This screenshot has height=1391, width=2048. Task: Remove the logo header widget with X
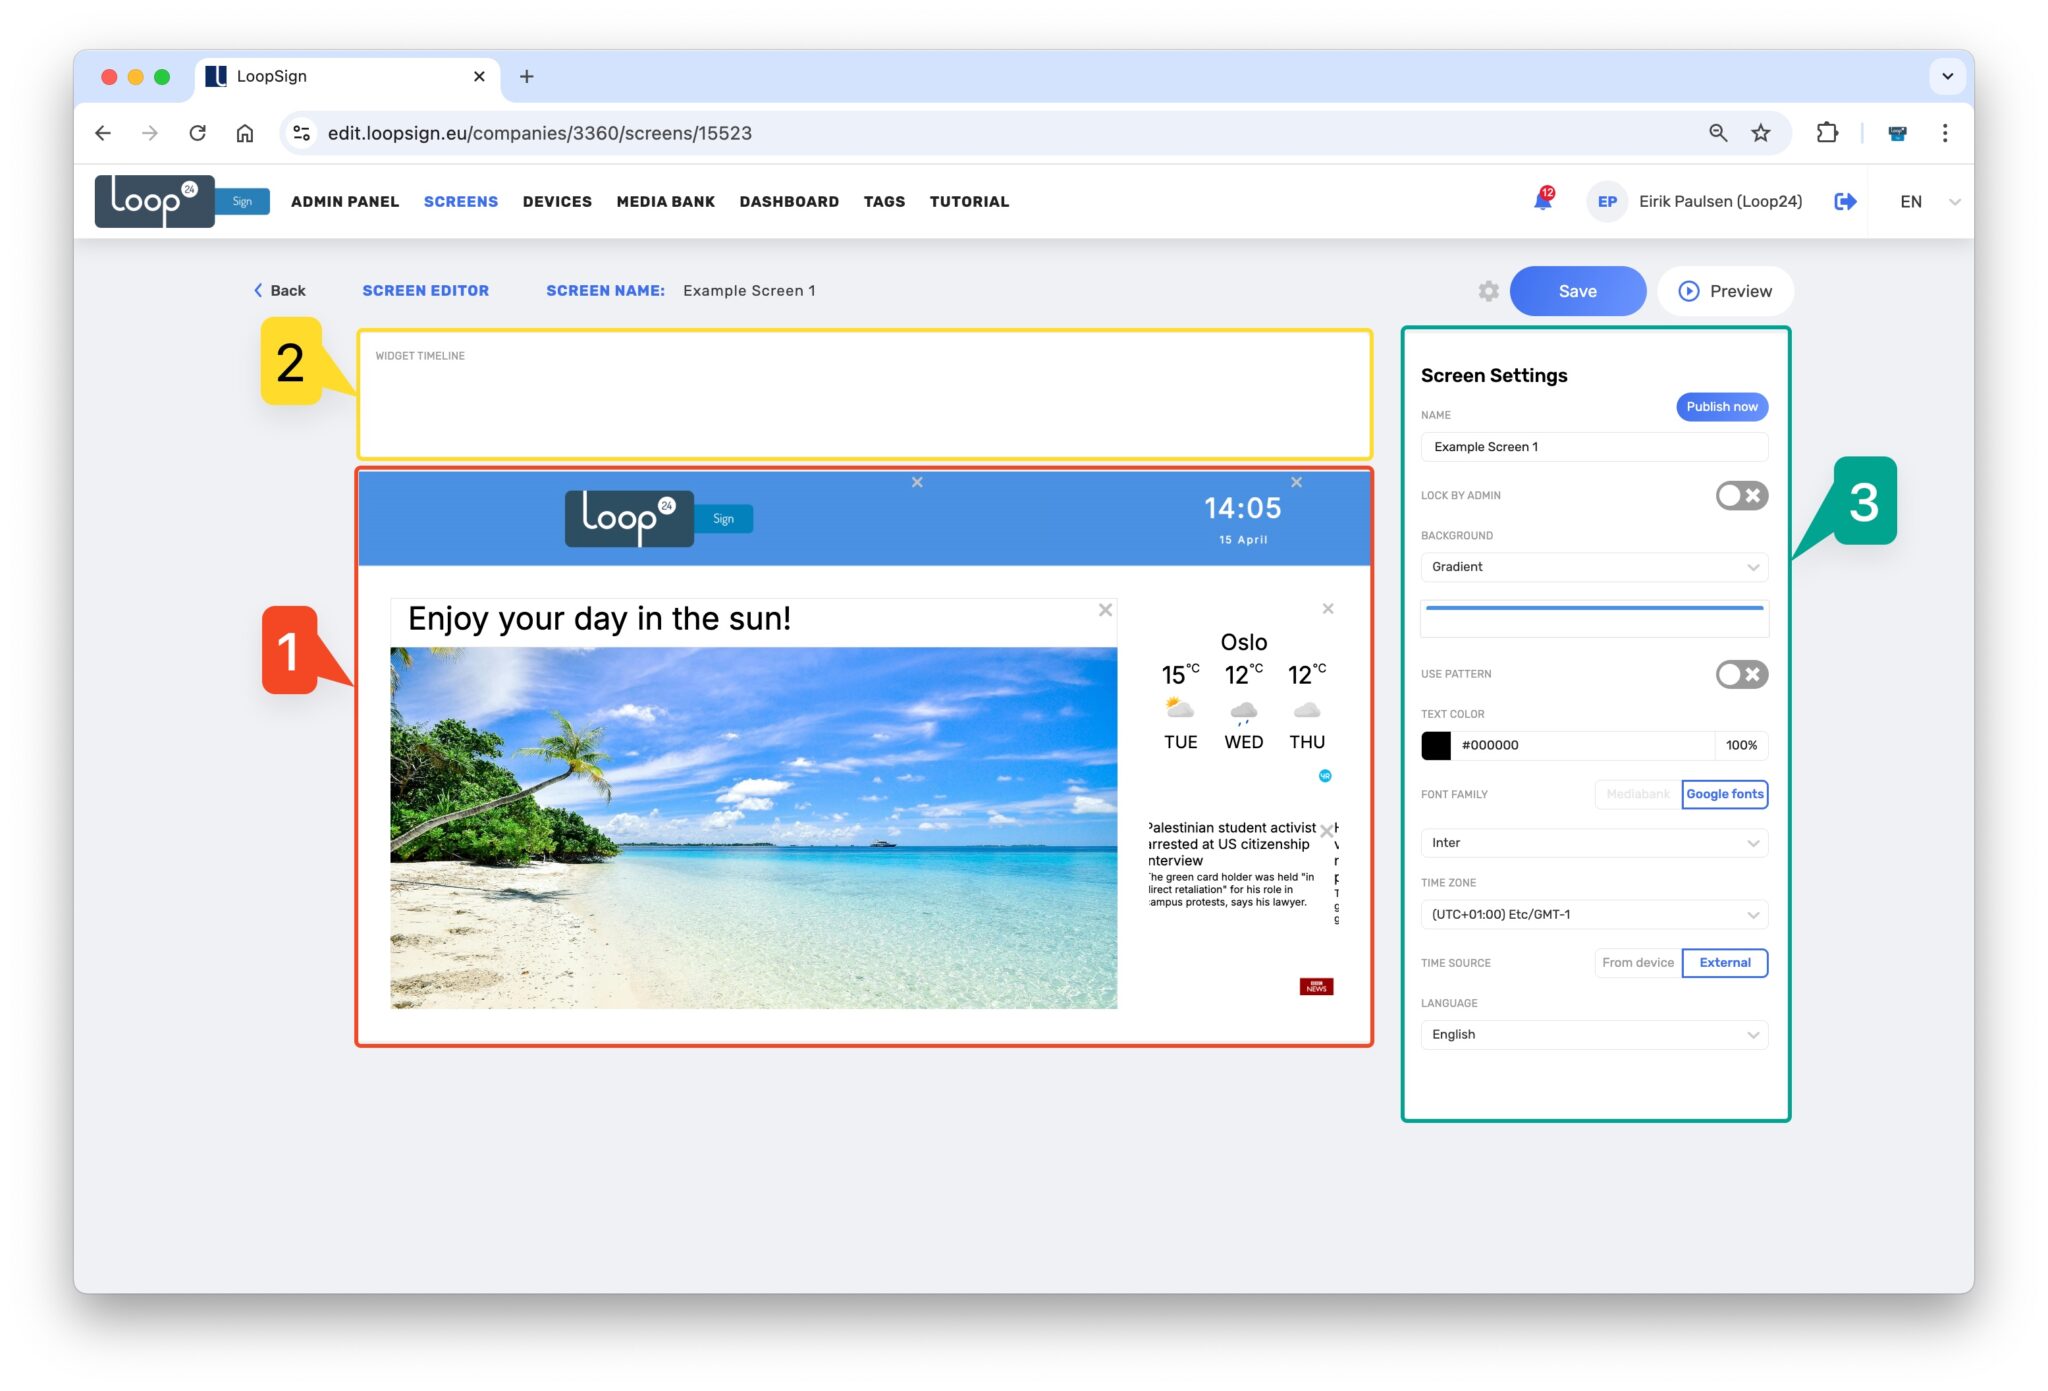[x=917, y=482]
